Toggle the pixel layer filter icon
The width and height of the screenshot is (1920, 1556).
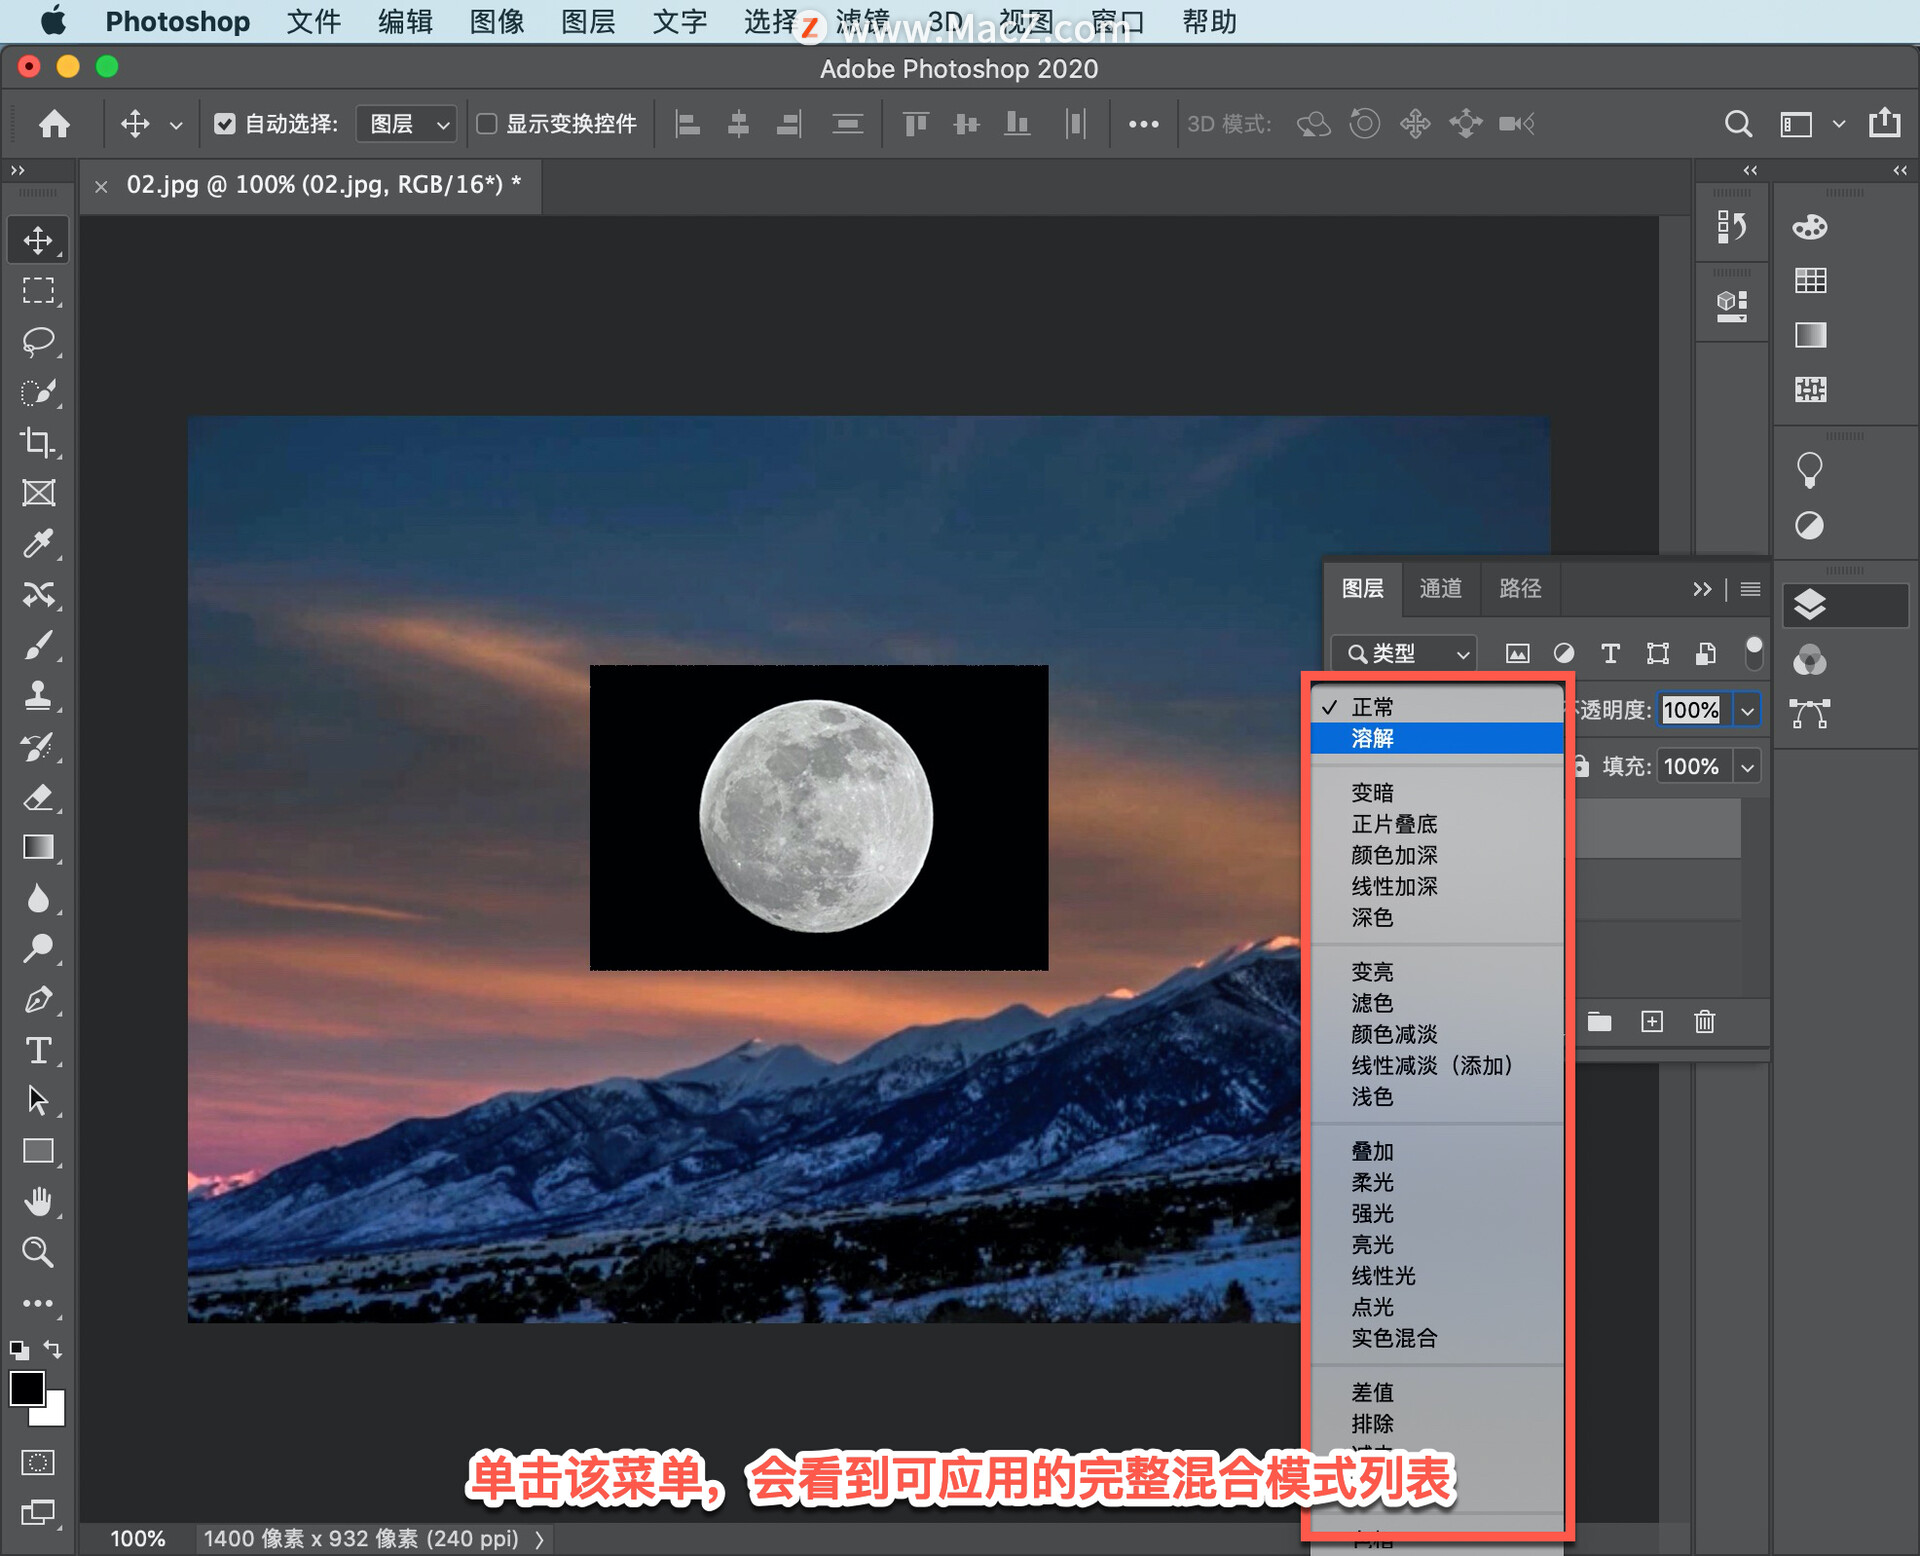tap(1517, 654)
